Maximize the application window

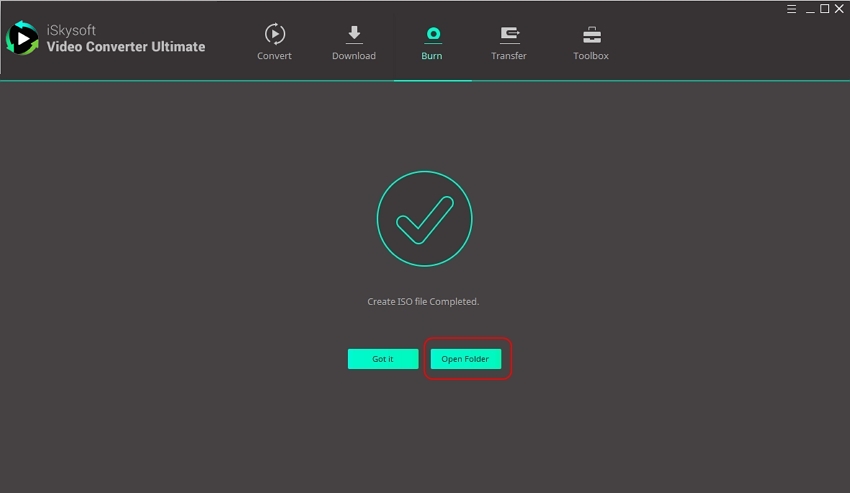(825, 9)
